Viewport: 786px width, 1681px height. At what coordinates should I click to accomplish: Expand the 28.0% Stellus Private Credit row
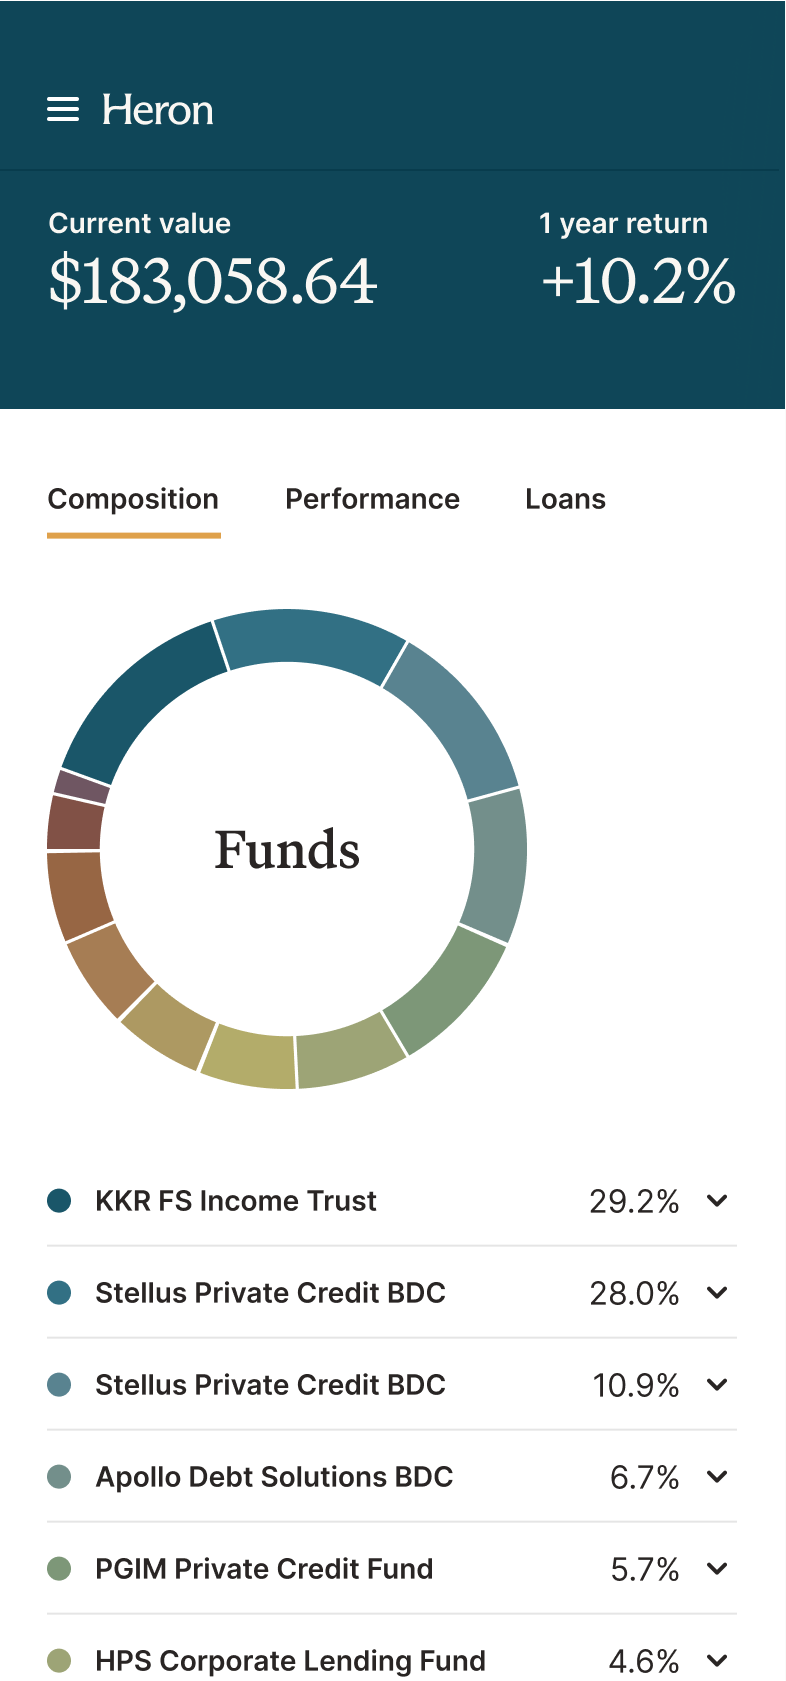pyautogui.click(x=717, y=1292)
